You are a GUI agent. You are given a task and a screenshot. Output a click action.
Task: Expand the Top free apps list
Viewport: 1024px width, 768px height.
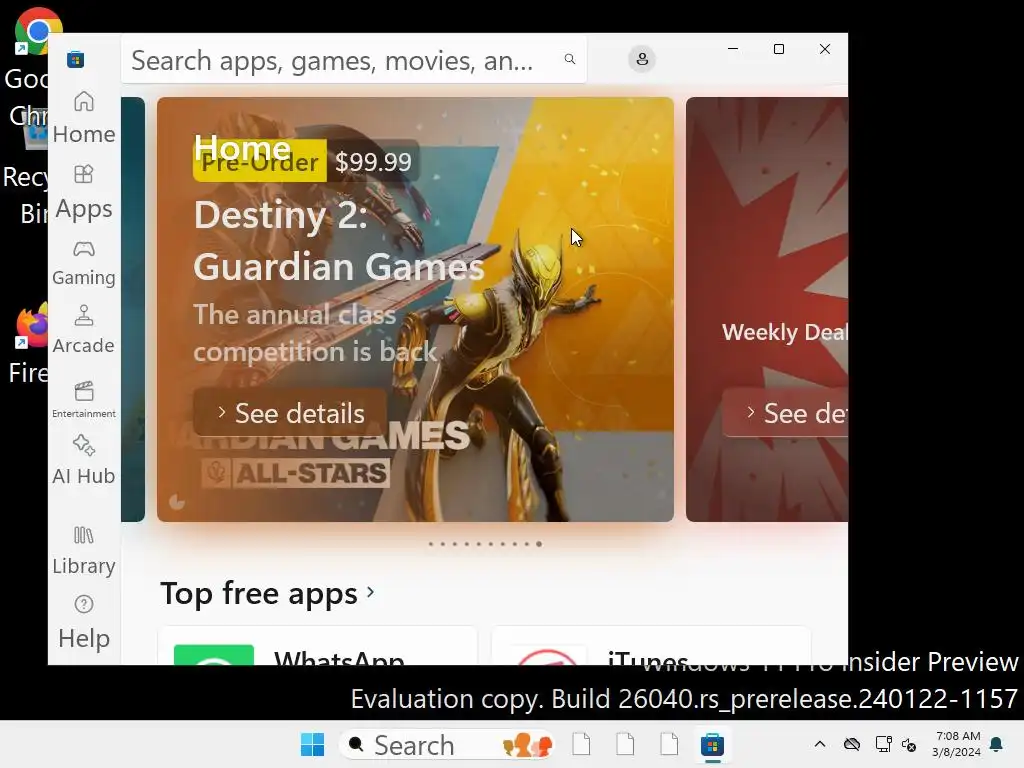(268, 593)
